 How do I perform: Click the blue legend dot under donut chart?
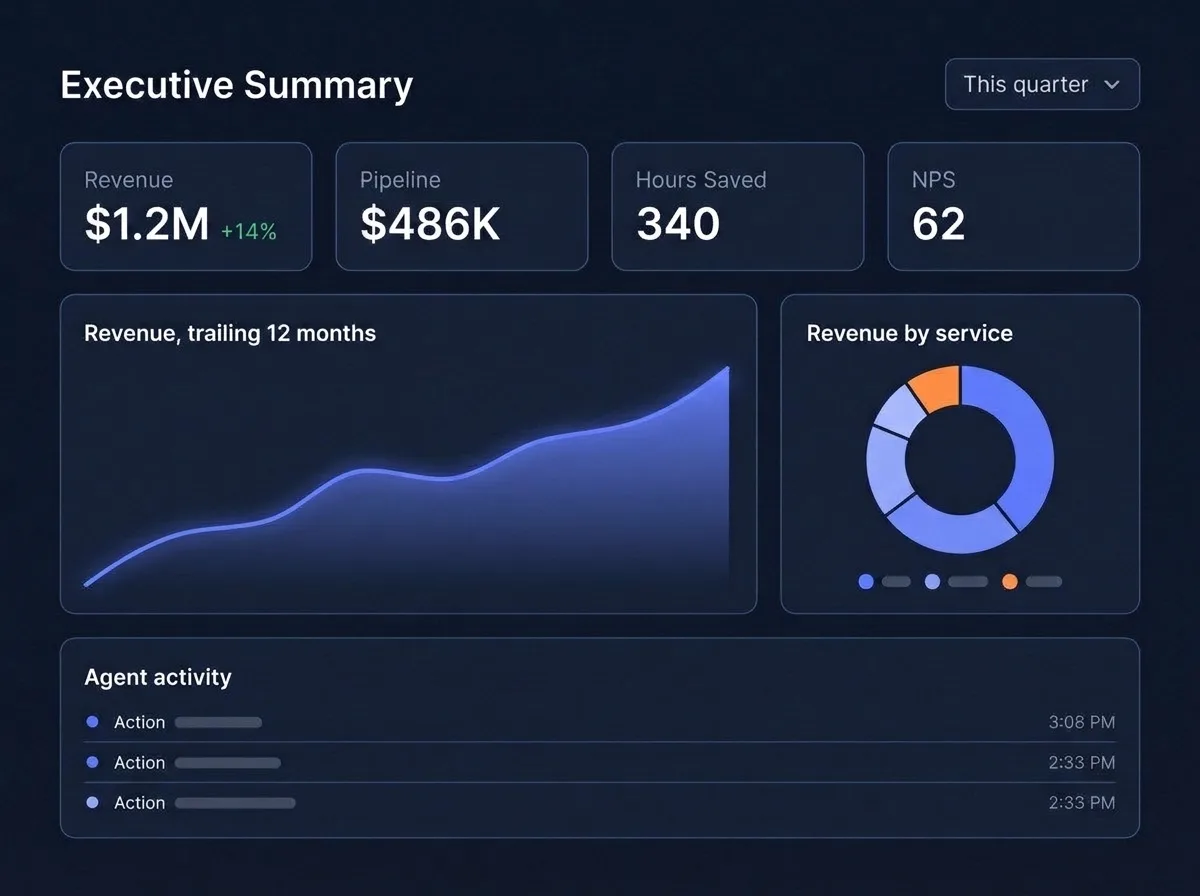click(866, 581)
